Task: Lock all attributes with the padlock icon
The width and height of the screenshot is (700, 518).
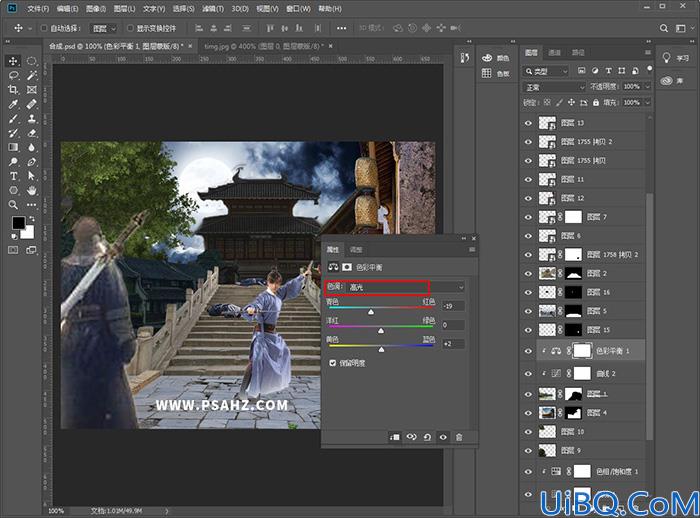Action: (596, 103)
